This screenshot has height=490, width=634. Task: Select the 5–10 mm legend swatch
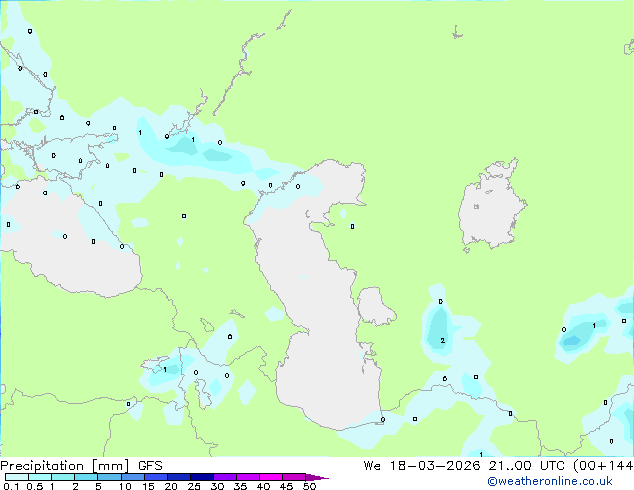(x=109, y=477)
